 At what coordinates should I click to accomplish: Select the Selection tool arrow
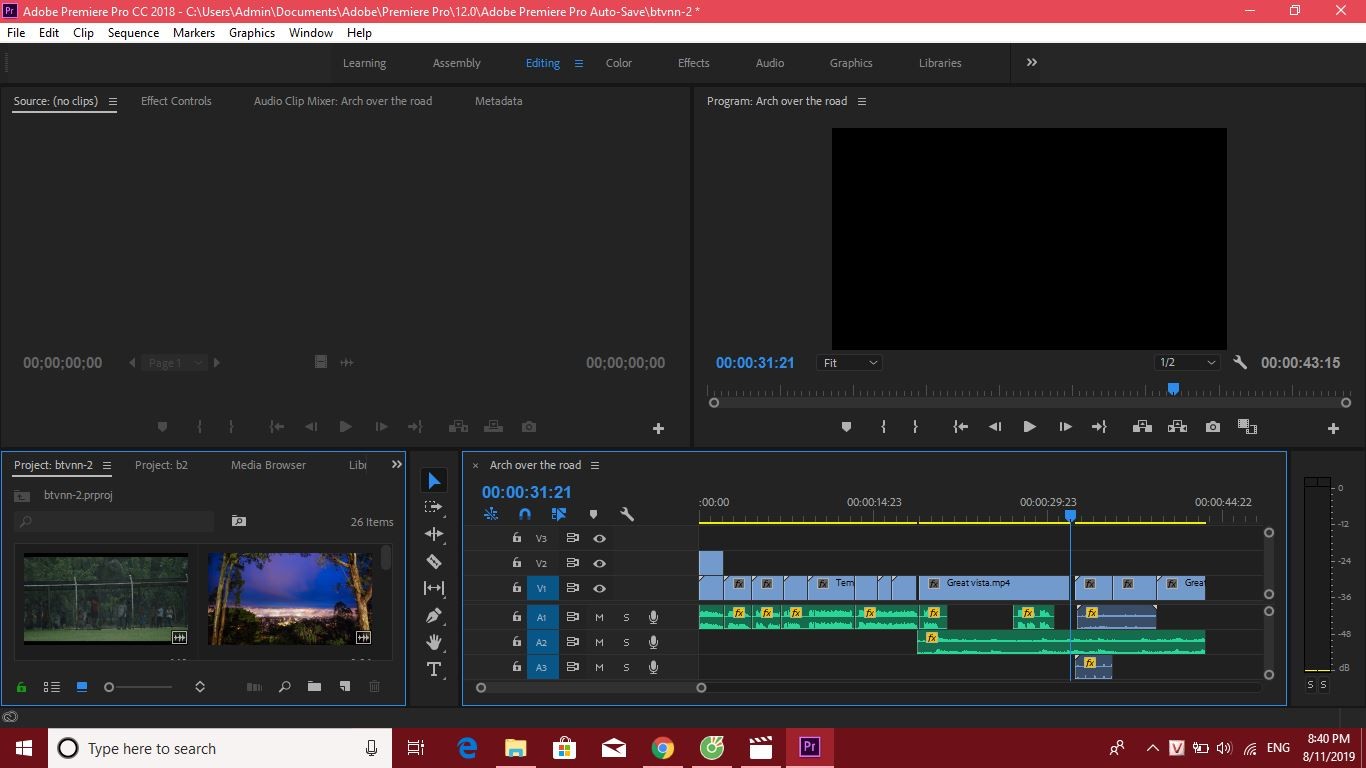434,481
